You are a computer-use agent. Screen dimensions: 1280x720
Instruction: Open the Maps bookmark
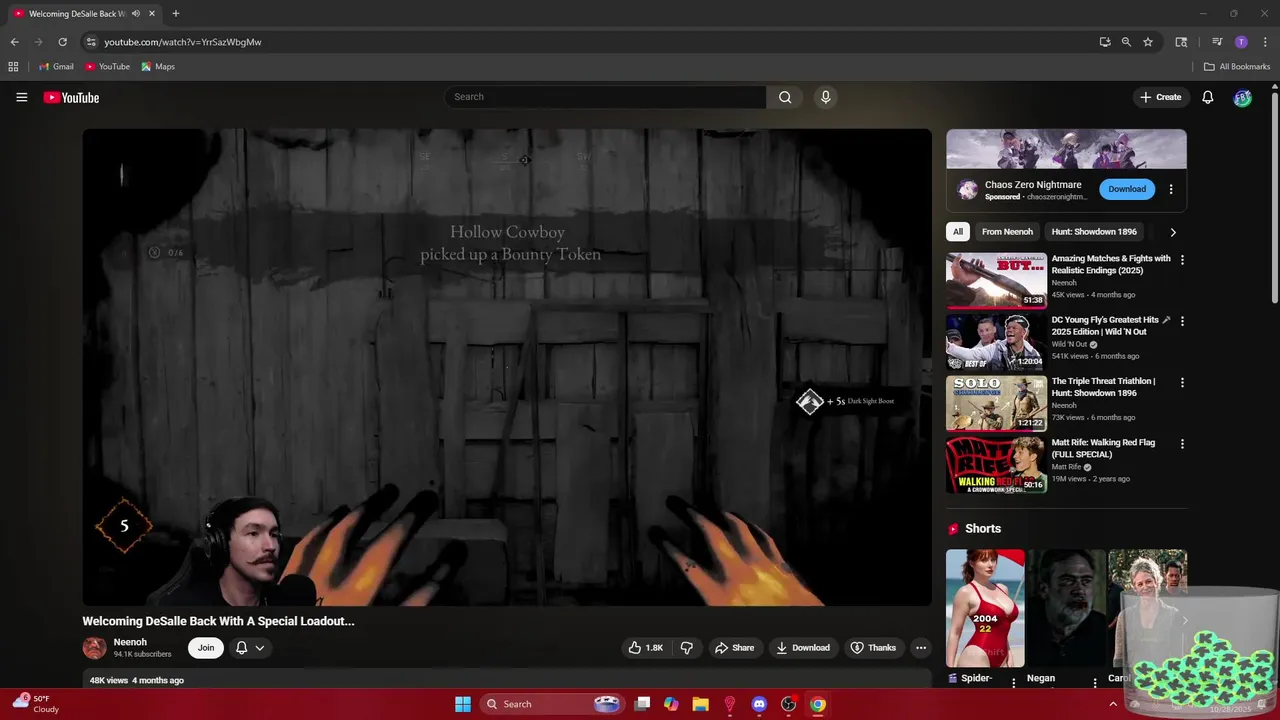pyautogui.click(x=158, y=67)
